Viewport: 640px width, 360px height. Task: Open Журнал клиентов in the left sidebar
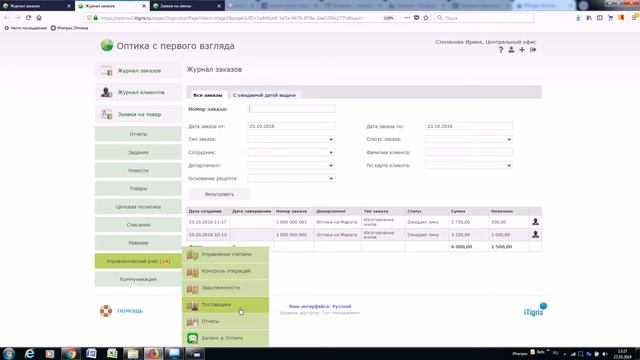pyautogui.click(x=138, y=92)
